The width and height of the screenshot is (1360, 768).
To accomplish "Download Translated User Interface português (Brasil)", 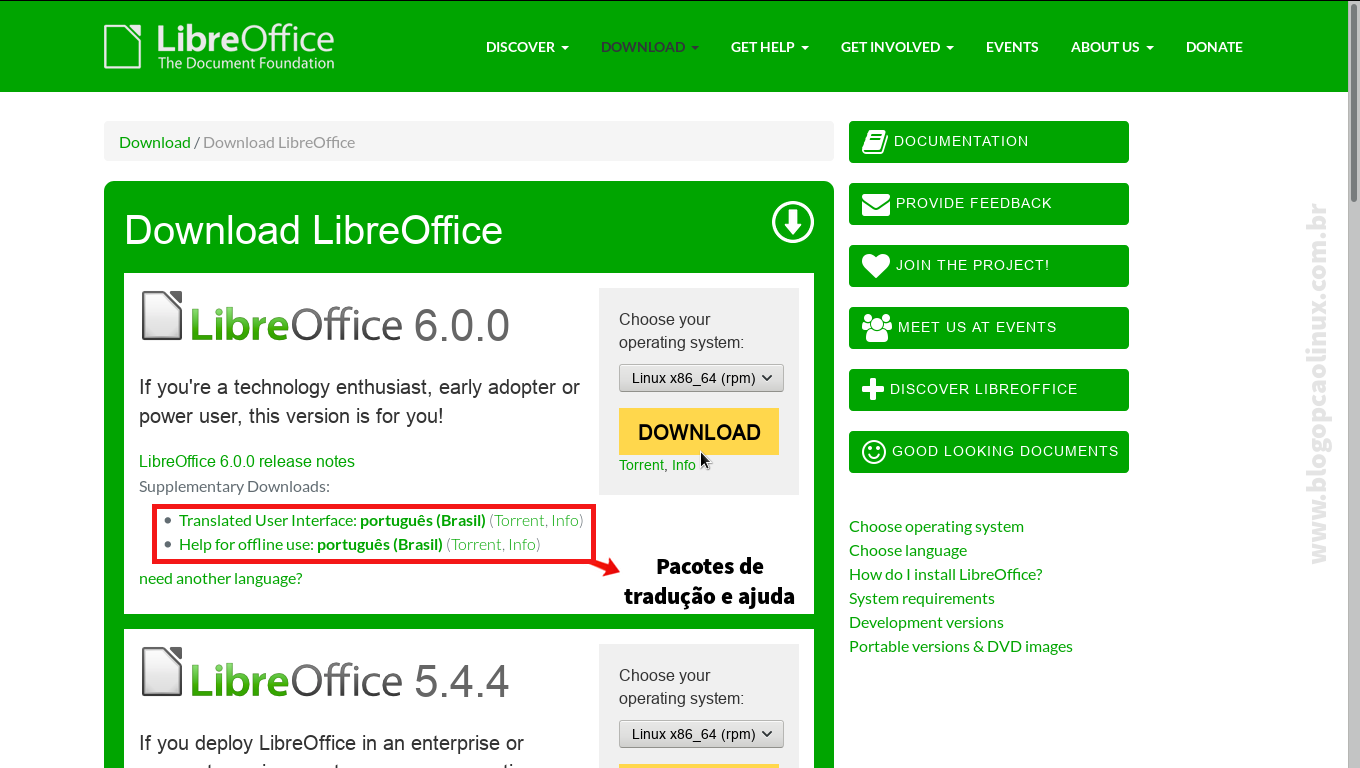I will [x=332, y=520].
